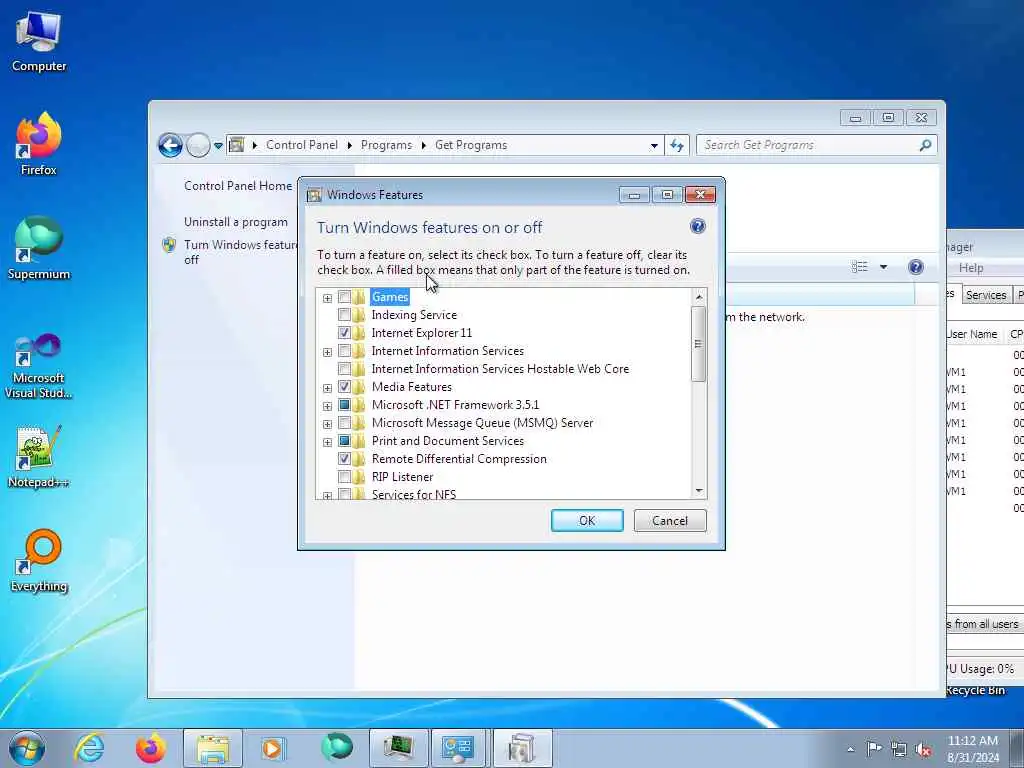Screen dimensions: 1024x768
Task: Enable the Indexing Service checkbox
Action: (x=344, y=315)
